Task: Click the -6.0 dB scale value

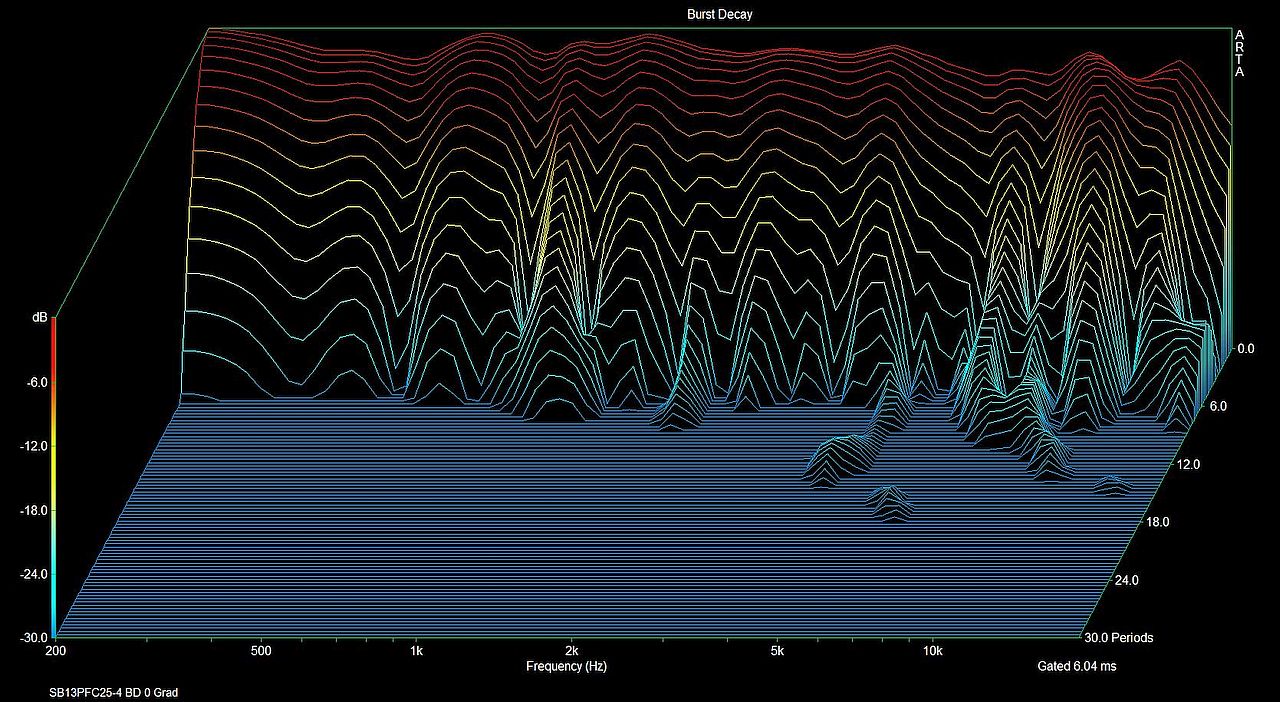Action: coord(33,382)
